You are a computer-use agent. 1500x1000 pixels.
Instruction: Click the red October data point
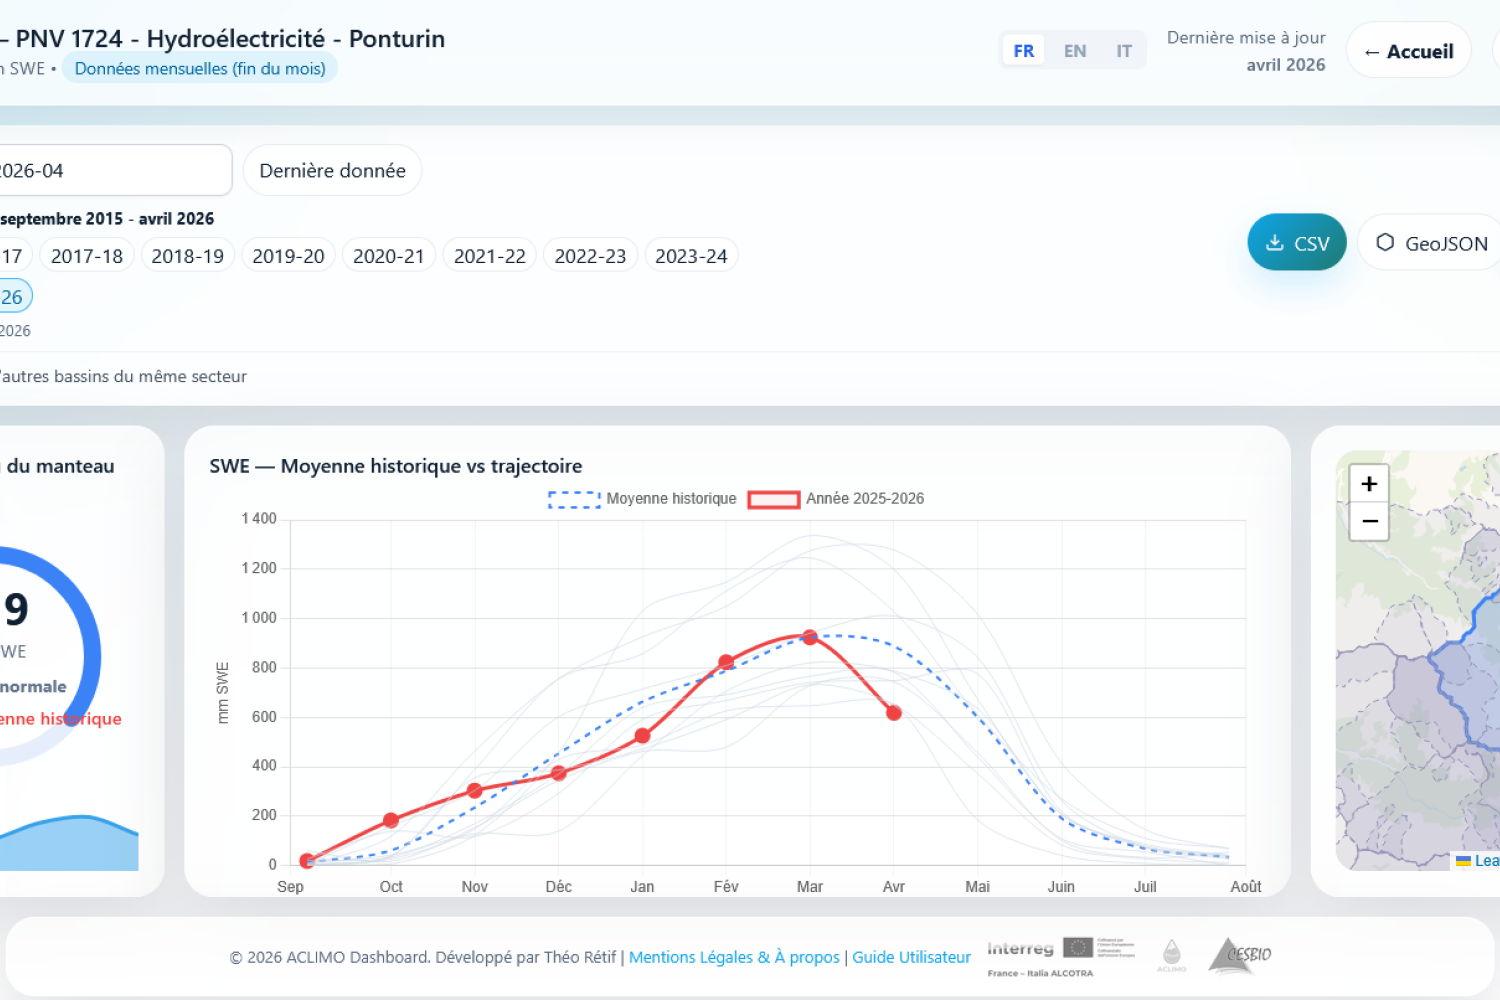pyautogui.click(x=391, y=820)
